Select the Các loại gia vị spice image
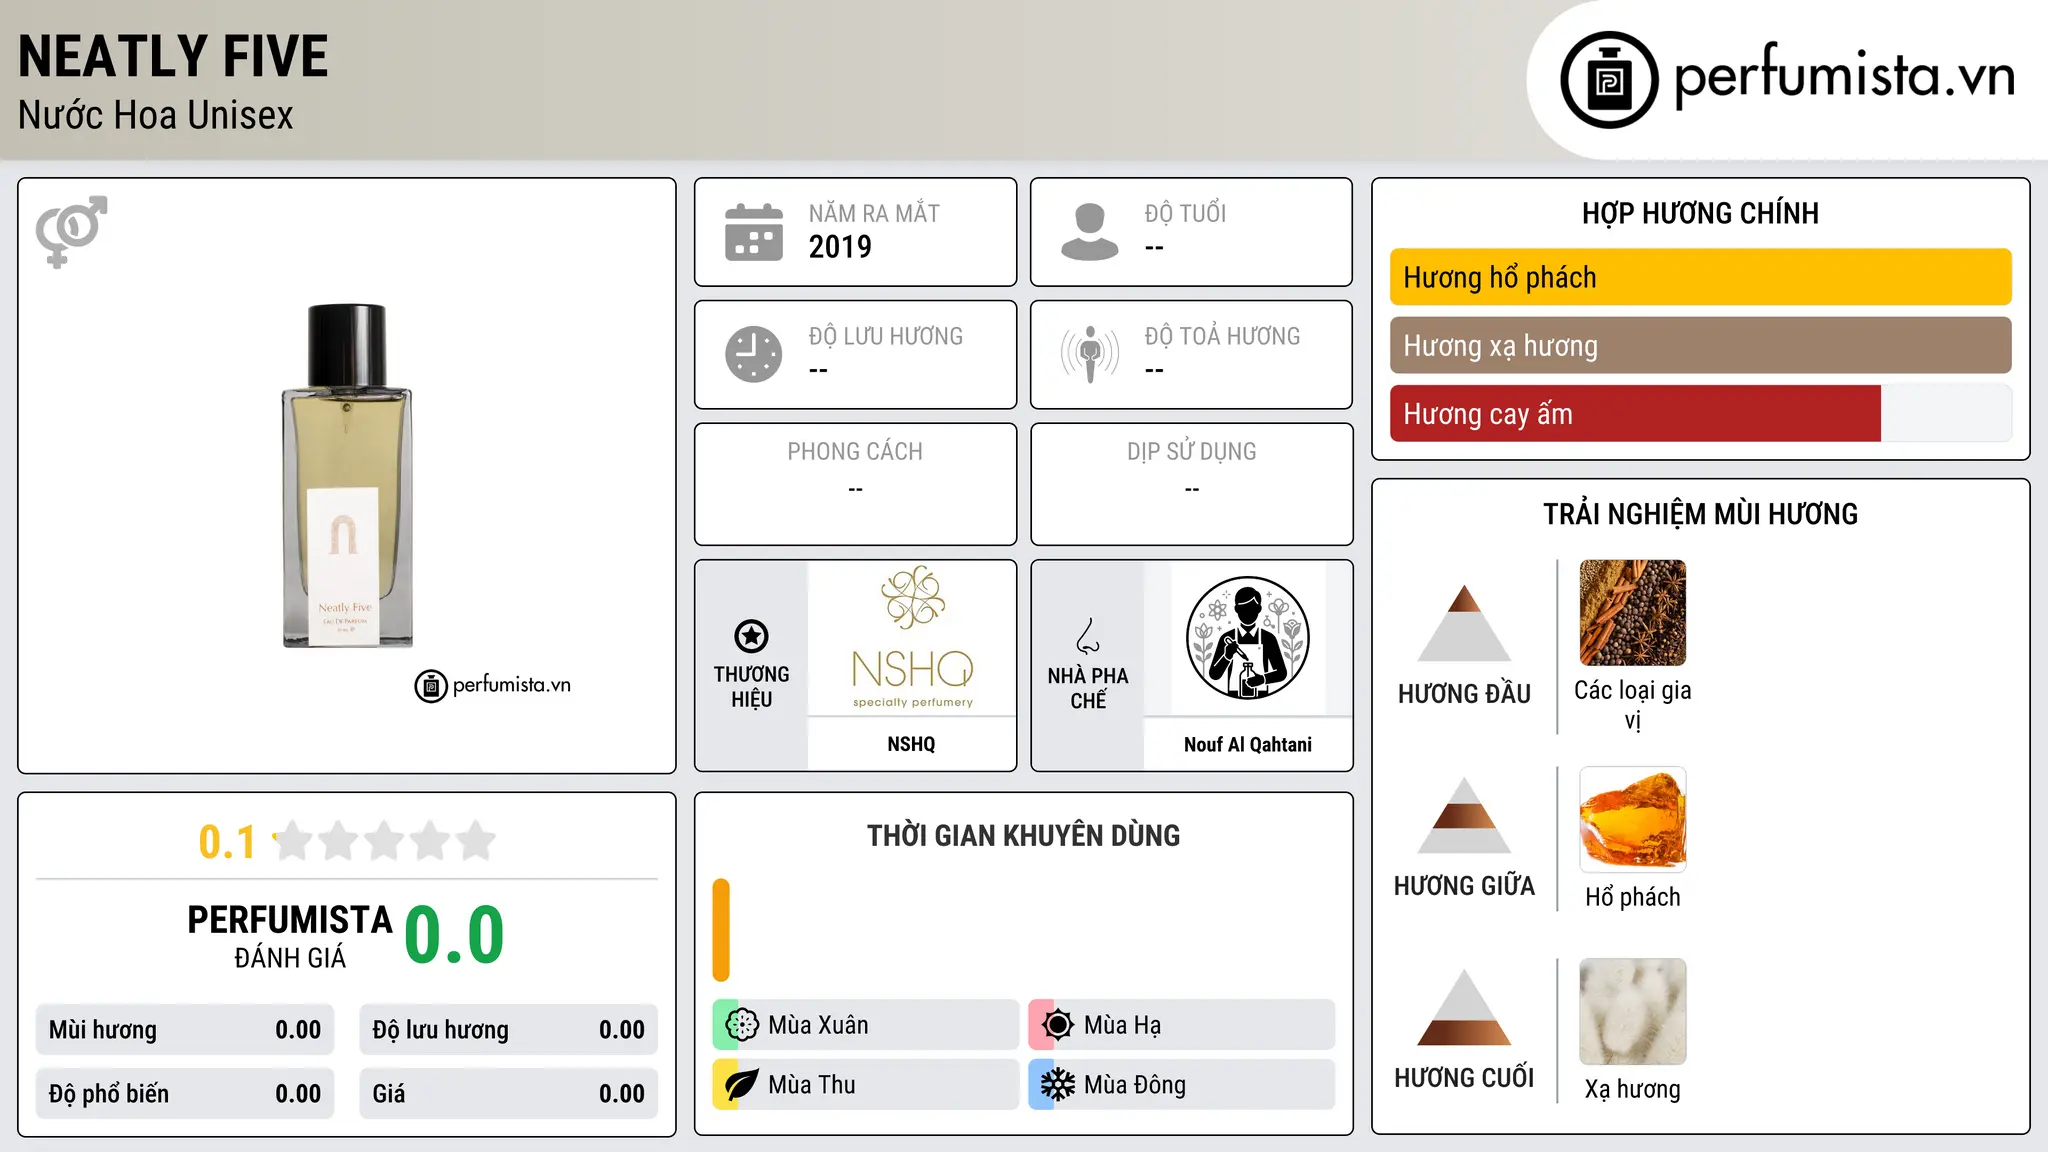 [1633, 613]
